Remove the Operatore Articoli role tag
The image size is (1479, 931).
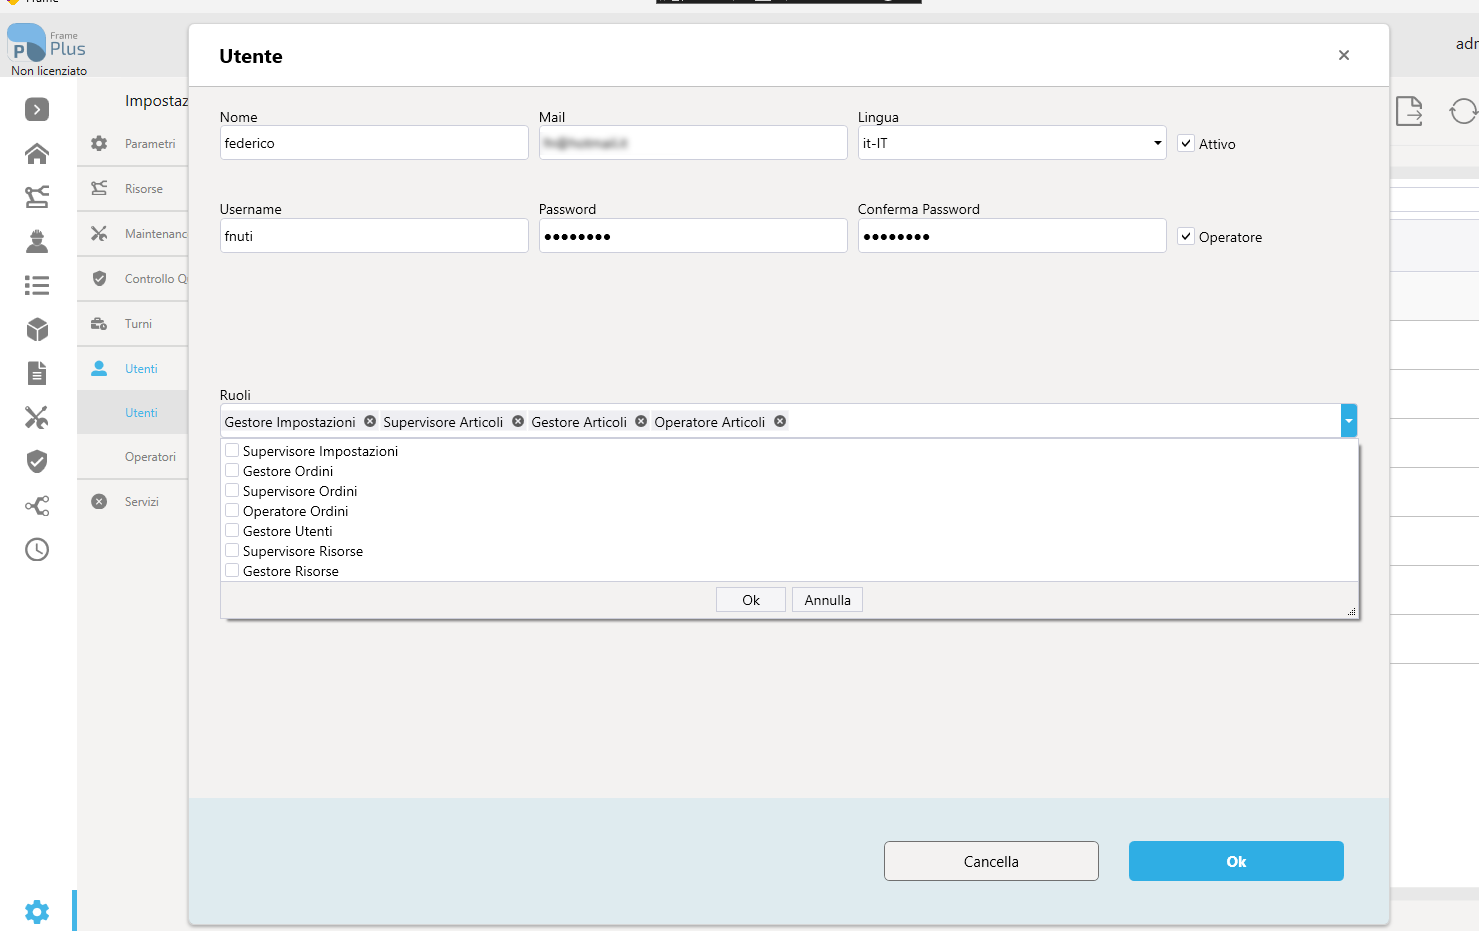pyautogui.click(x=780, y=421)
